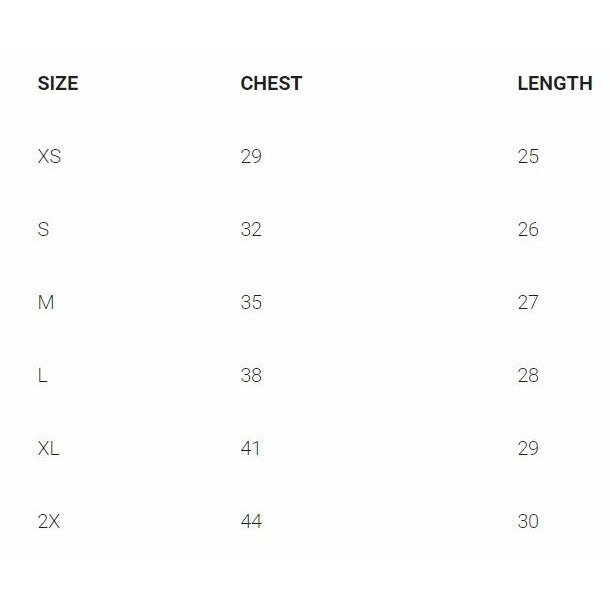Image resolution: width=610 pixels, height=610 pixels.
Task: Click the chest value 38
Action: [251, 376]
